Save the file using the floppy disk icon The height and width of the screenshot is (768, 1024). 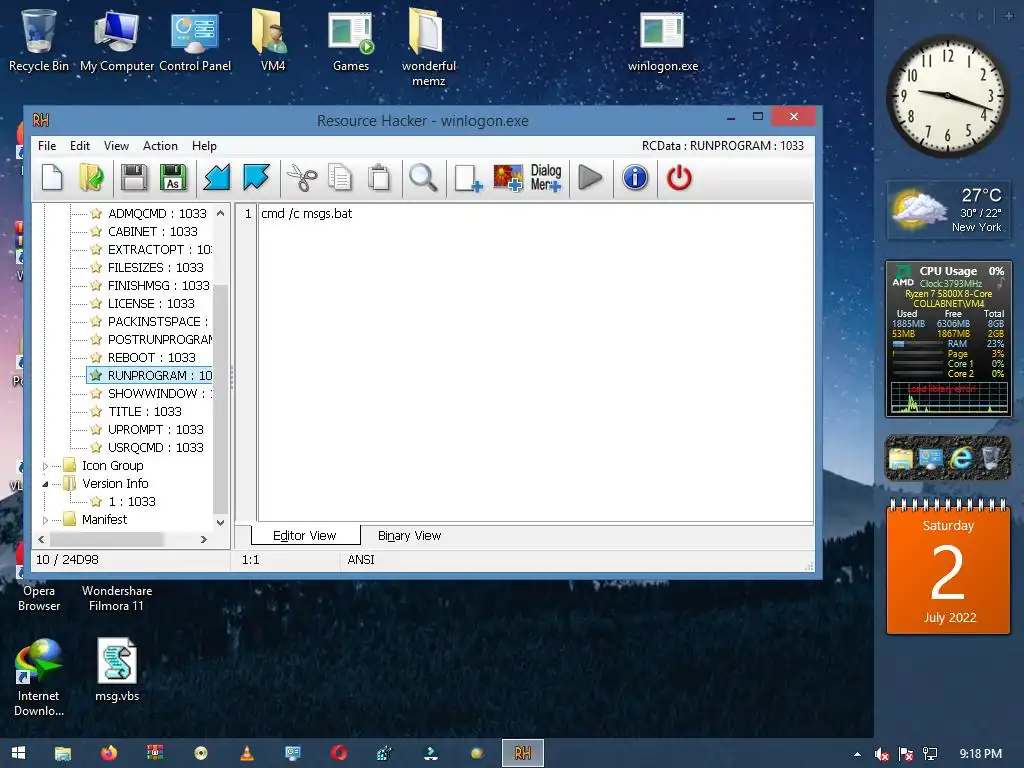click(x=134, y=178)
